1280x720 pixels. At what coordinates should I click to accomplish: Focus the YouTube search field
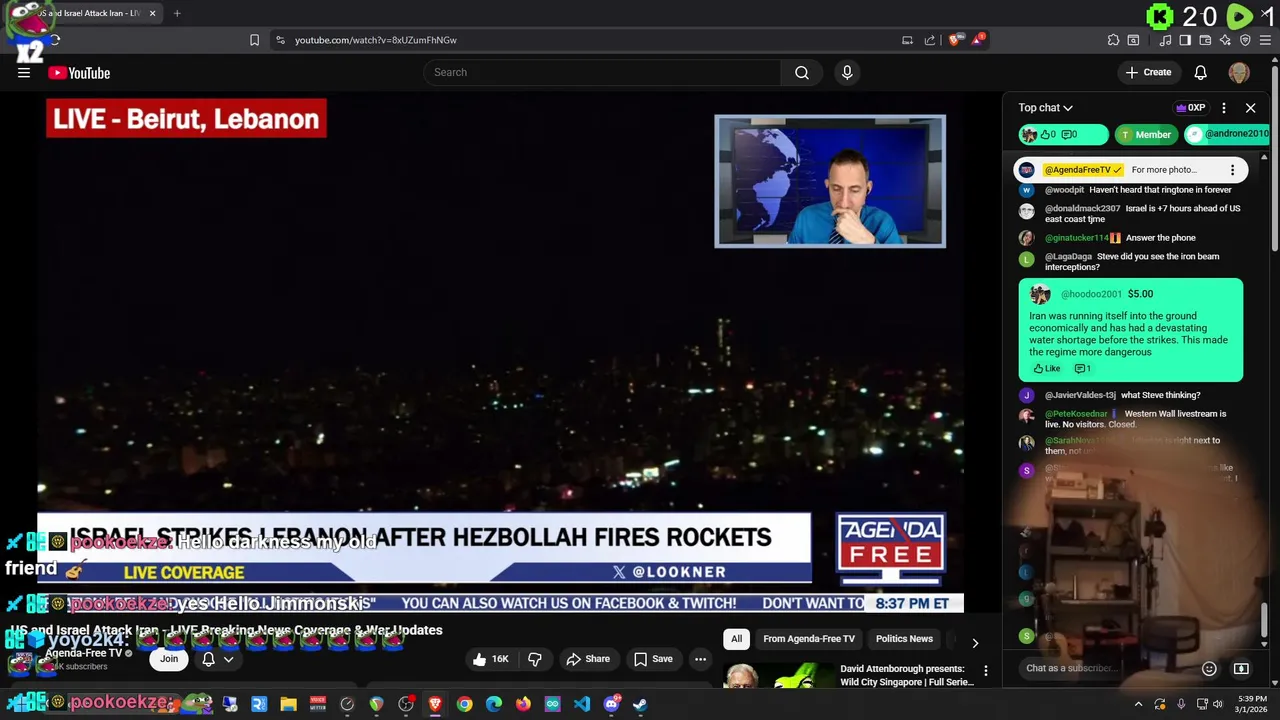(x=602, y=72)
